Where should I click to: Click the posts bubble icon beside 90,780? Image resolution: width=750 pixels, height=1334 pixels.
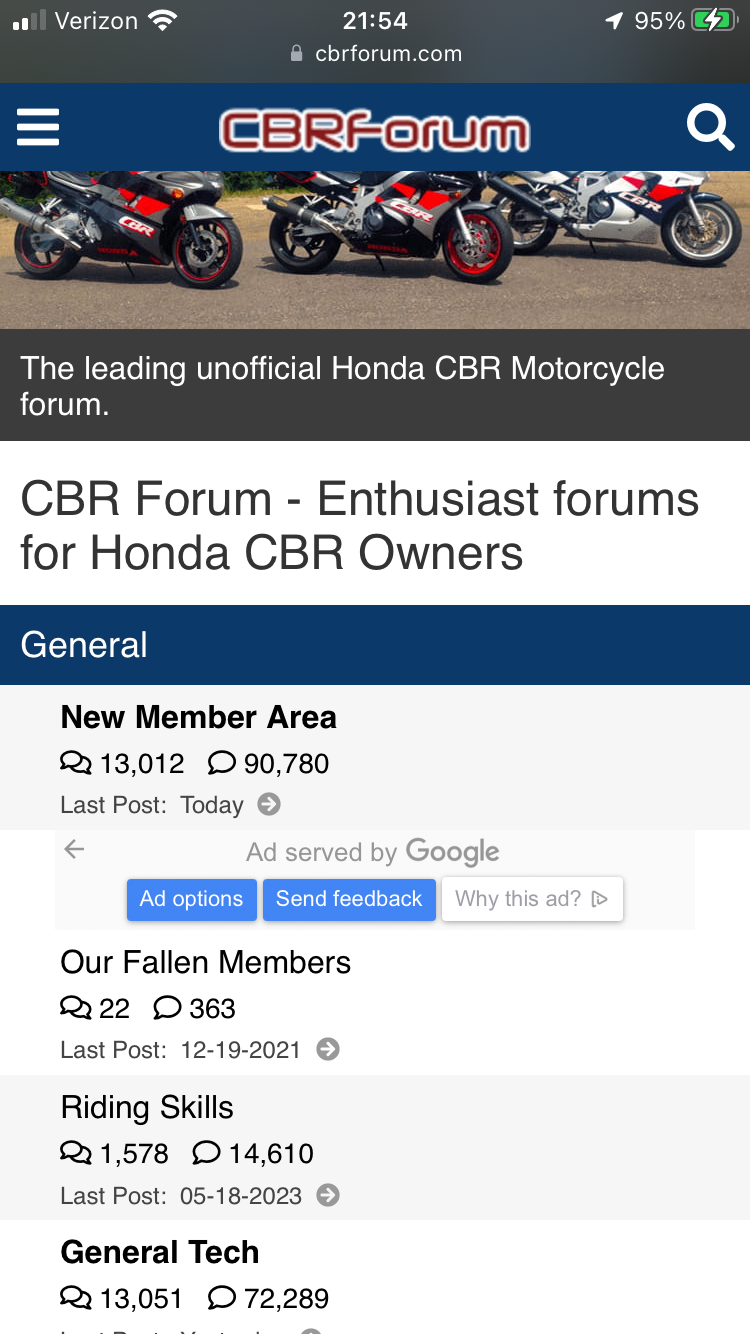coord(222,764)
